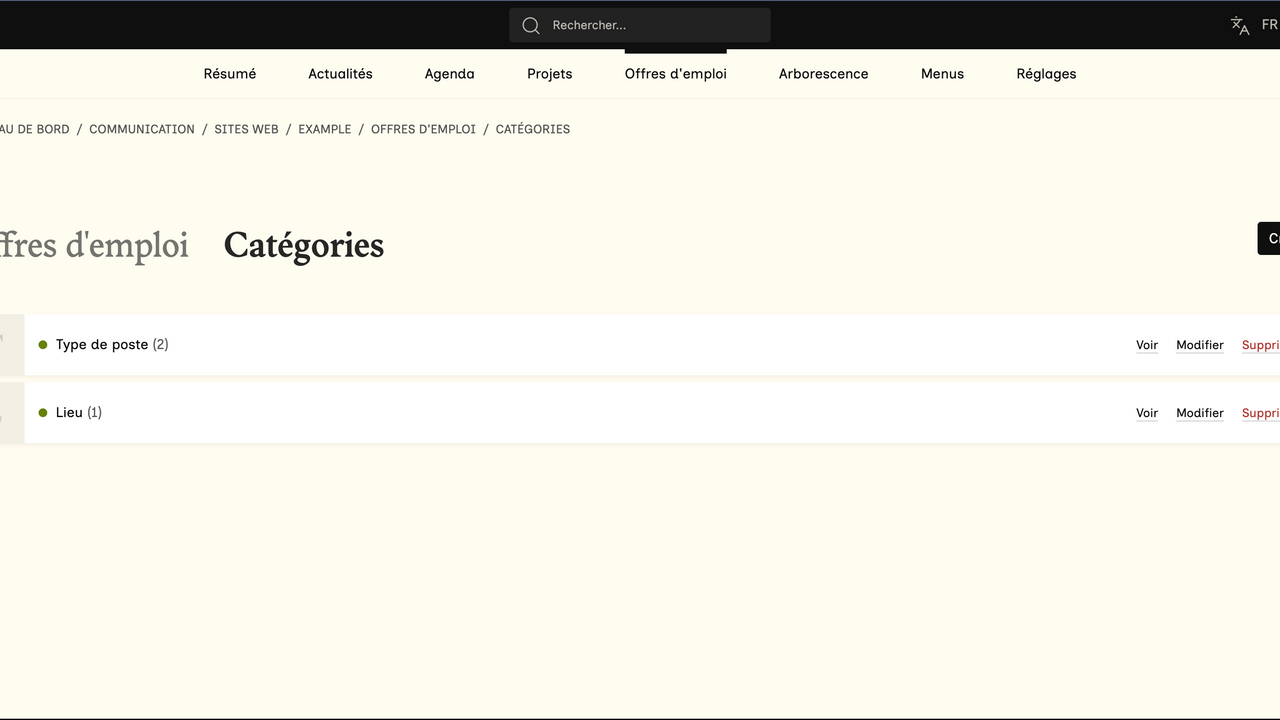Open the Agenda section
The height and width of the screenshot is (720, 1280).
coord(449,74)
